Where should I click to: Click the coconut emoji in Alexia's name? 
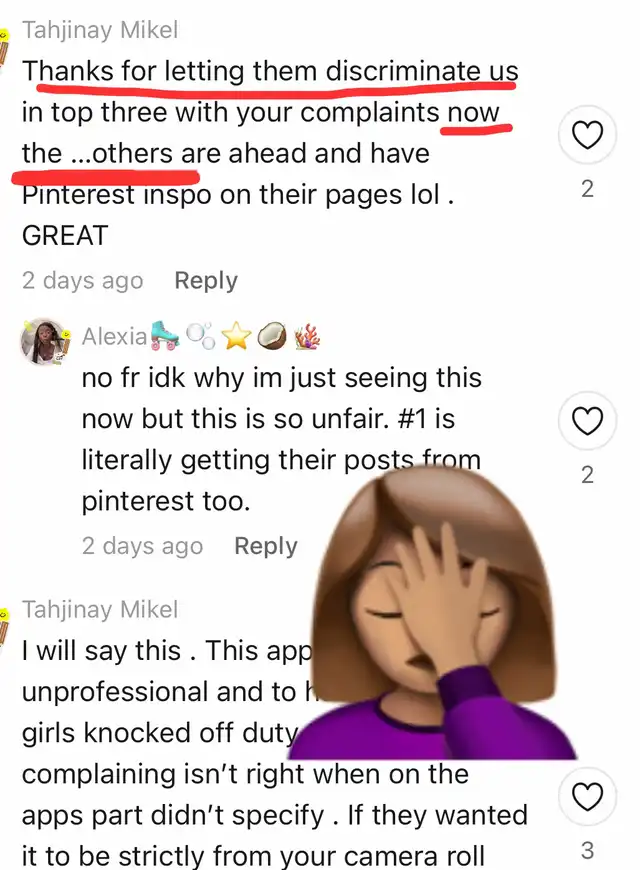272,336
